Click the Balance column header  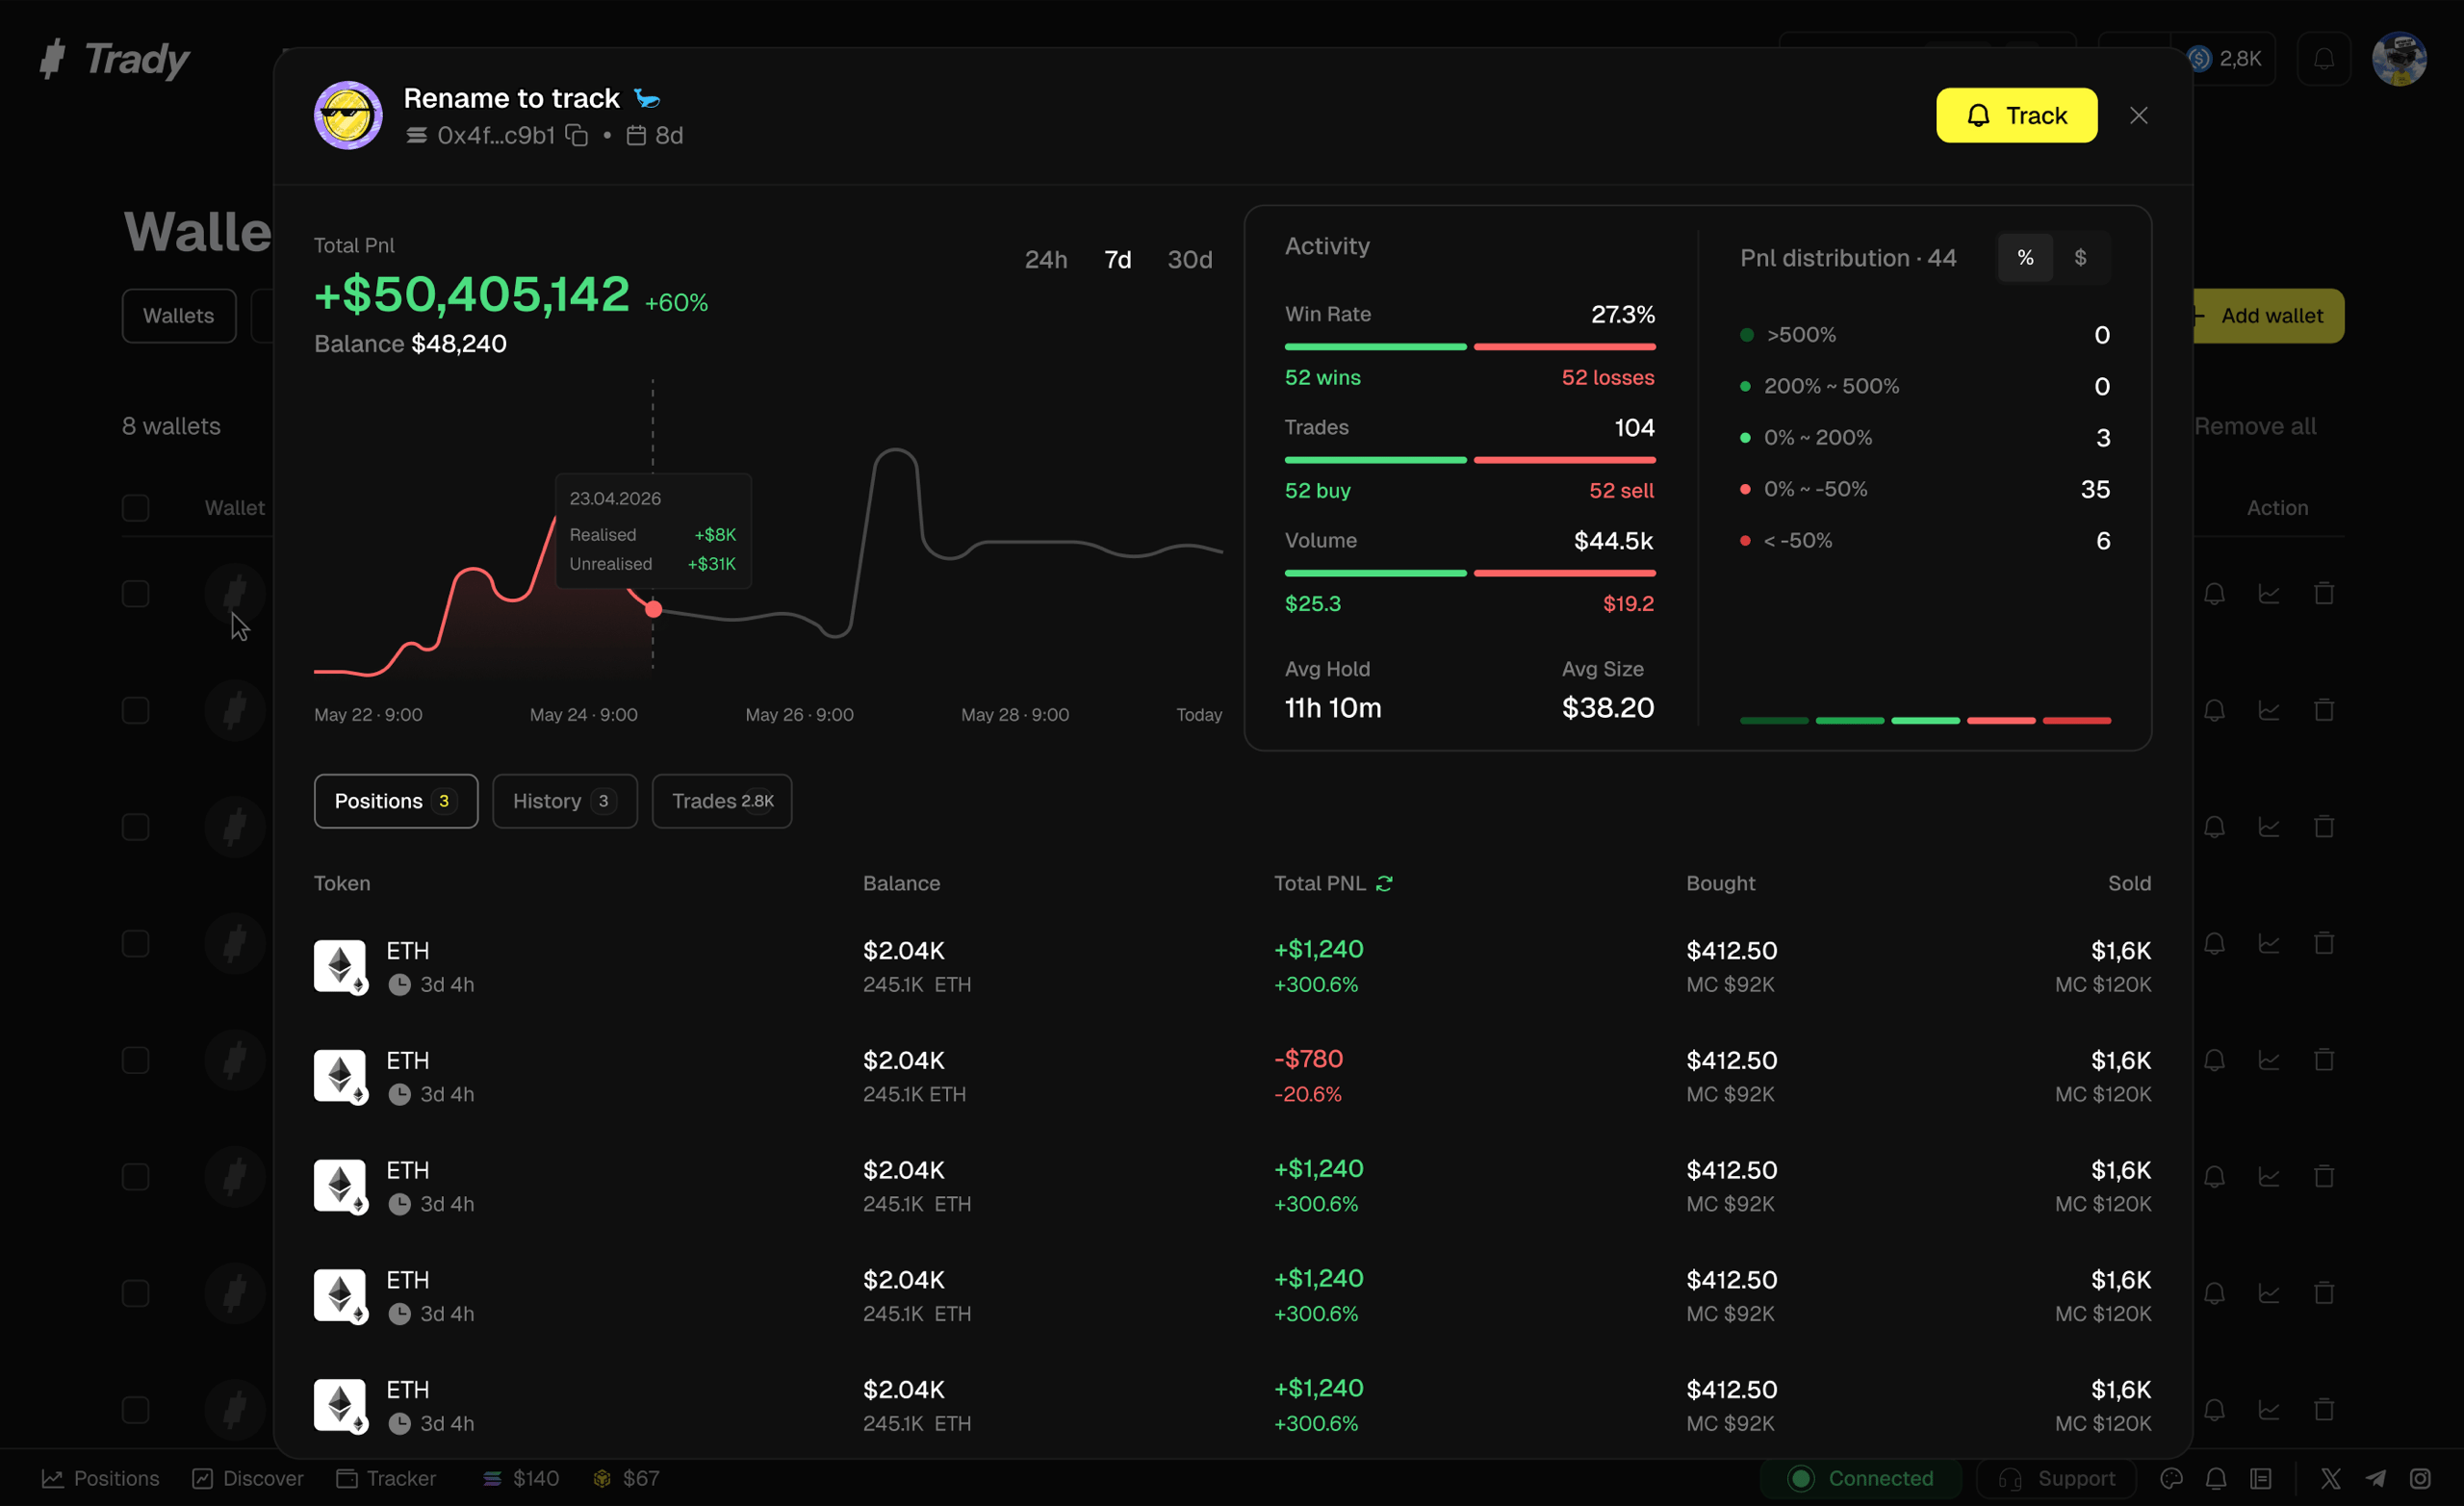902,883
